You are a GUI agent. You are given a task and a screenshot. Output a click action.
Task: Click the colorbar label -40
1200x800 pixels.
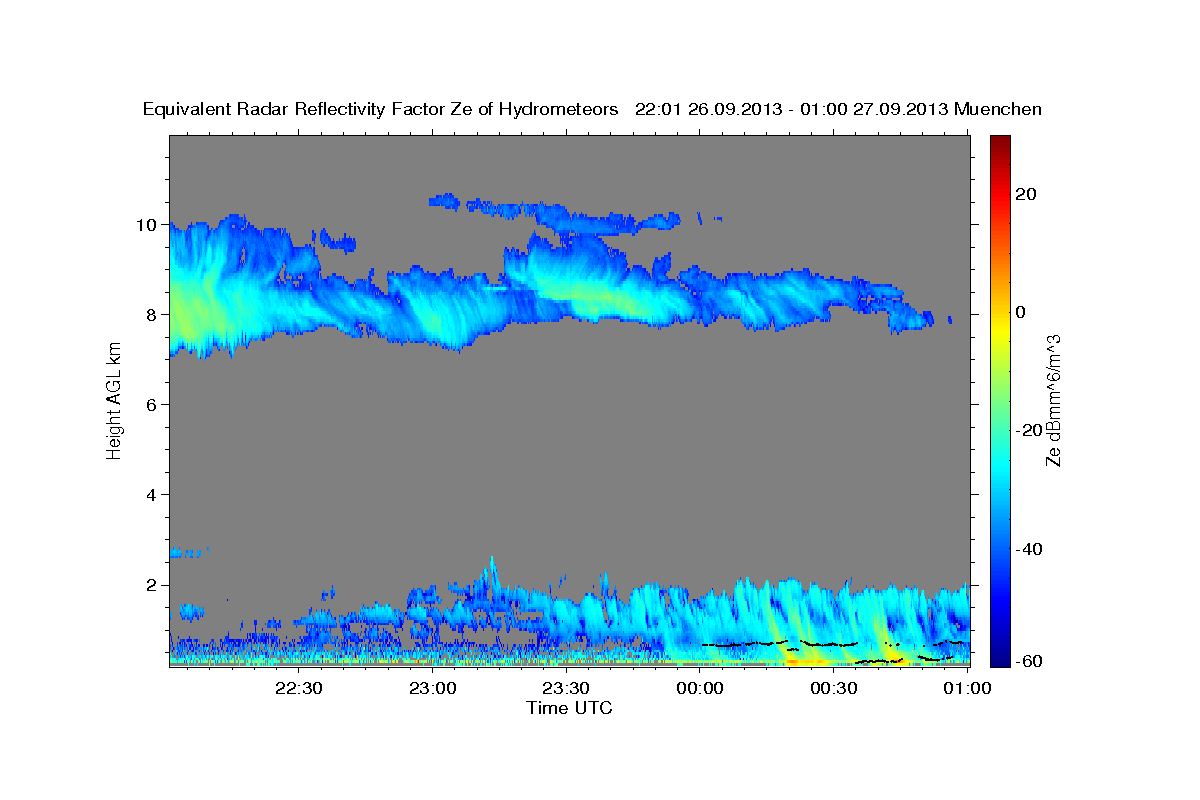1030,549
